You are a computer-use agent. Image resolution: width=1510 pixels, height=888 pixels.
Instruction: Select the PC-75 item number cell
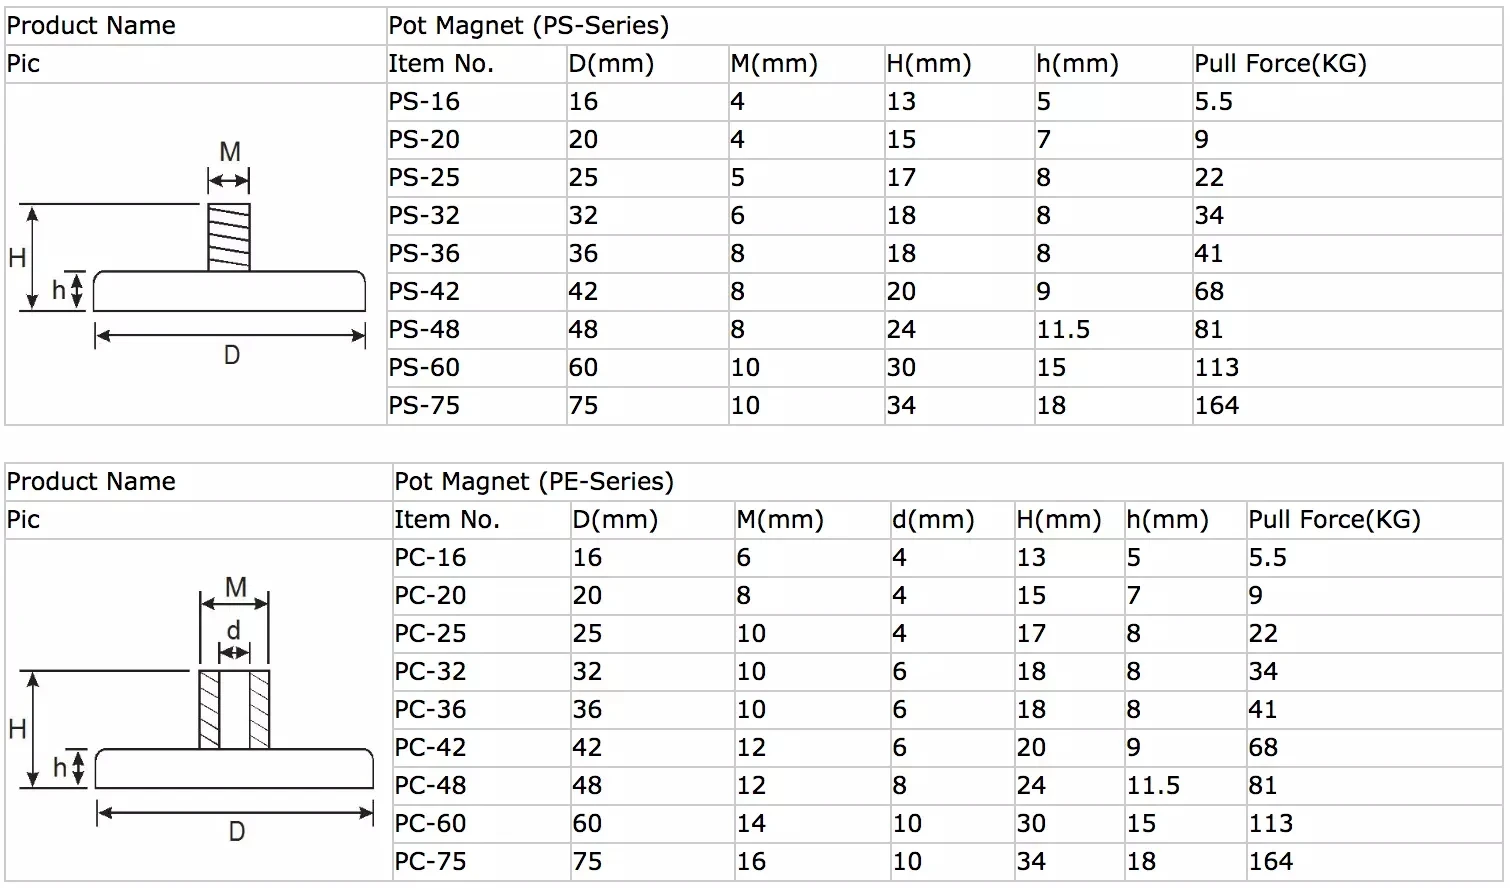tap(430, 862)
